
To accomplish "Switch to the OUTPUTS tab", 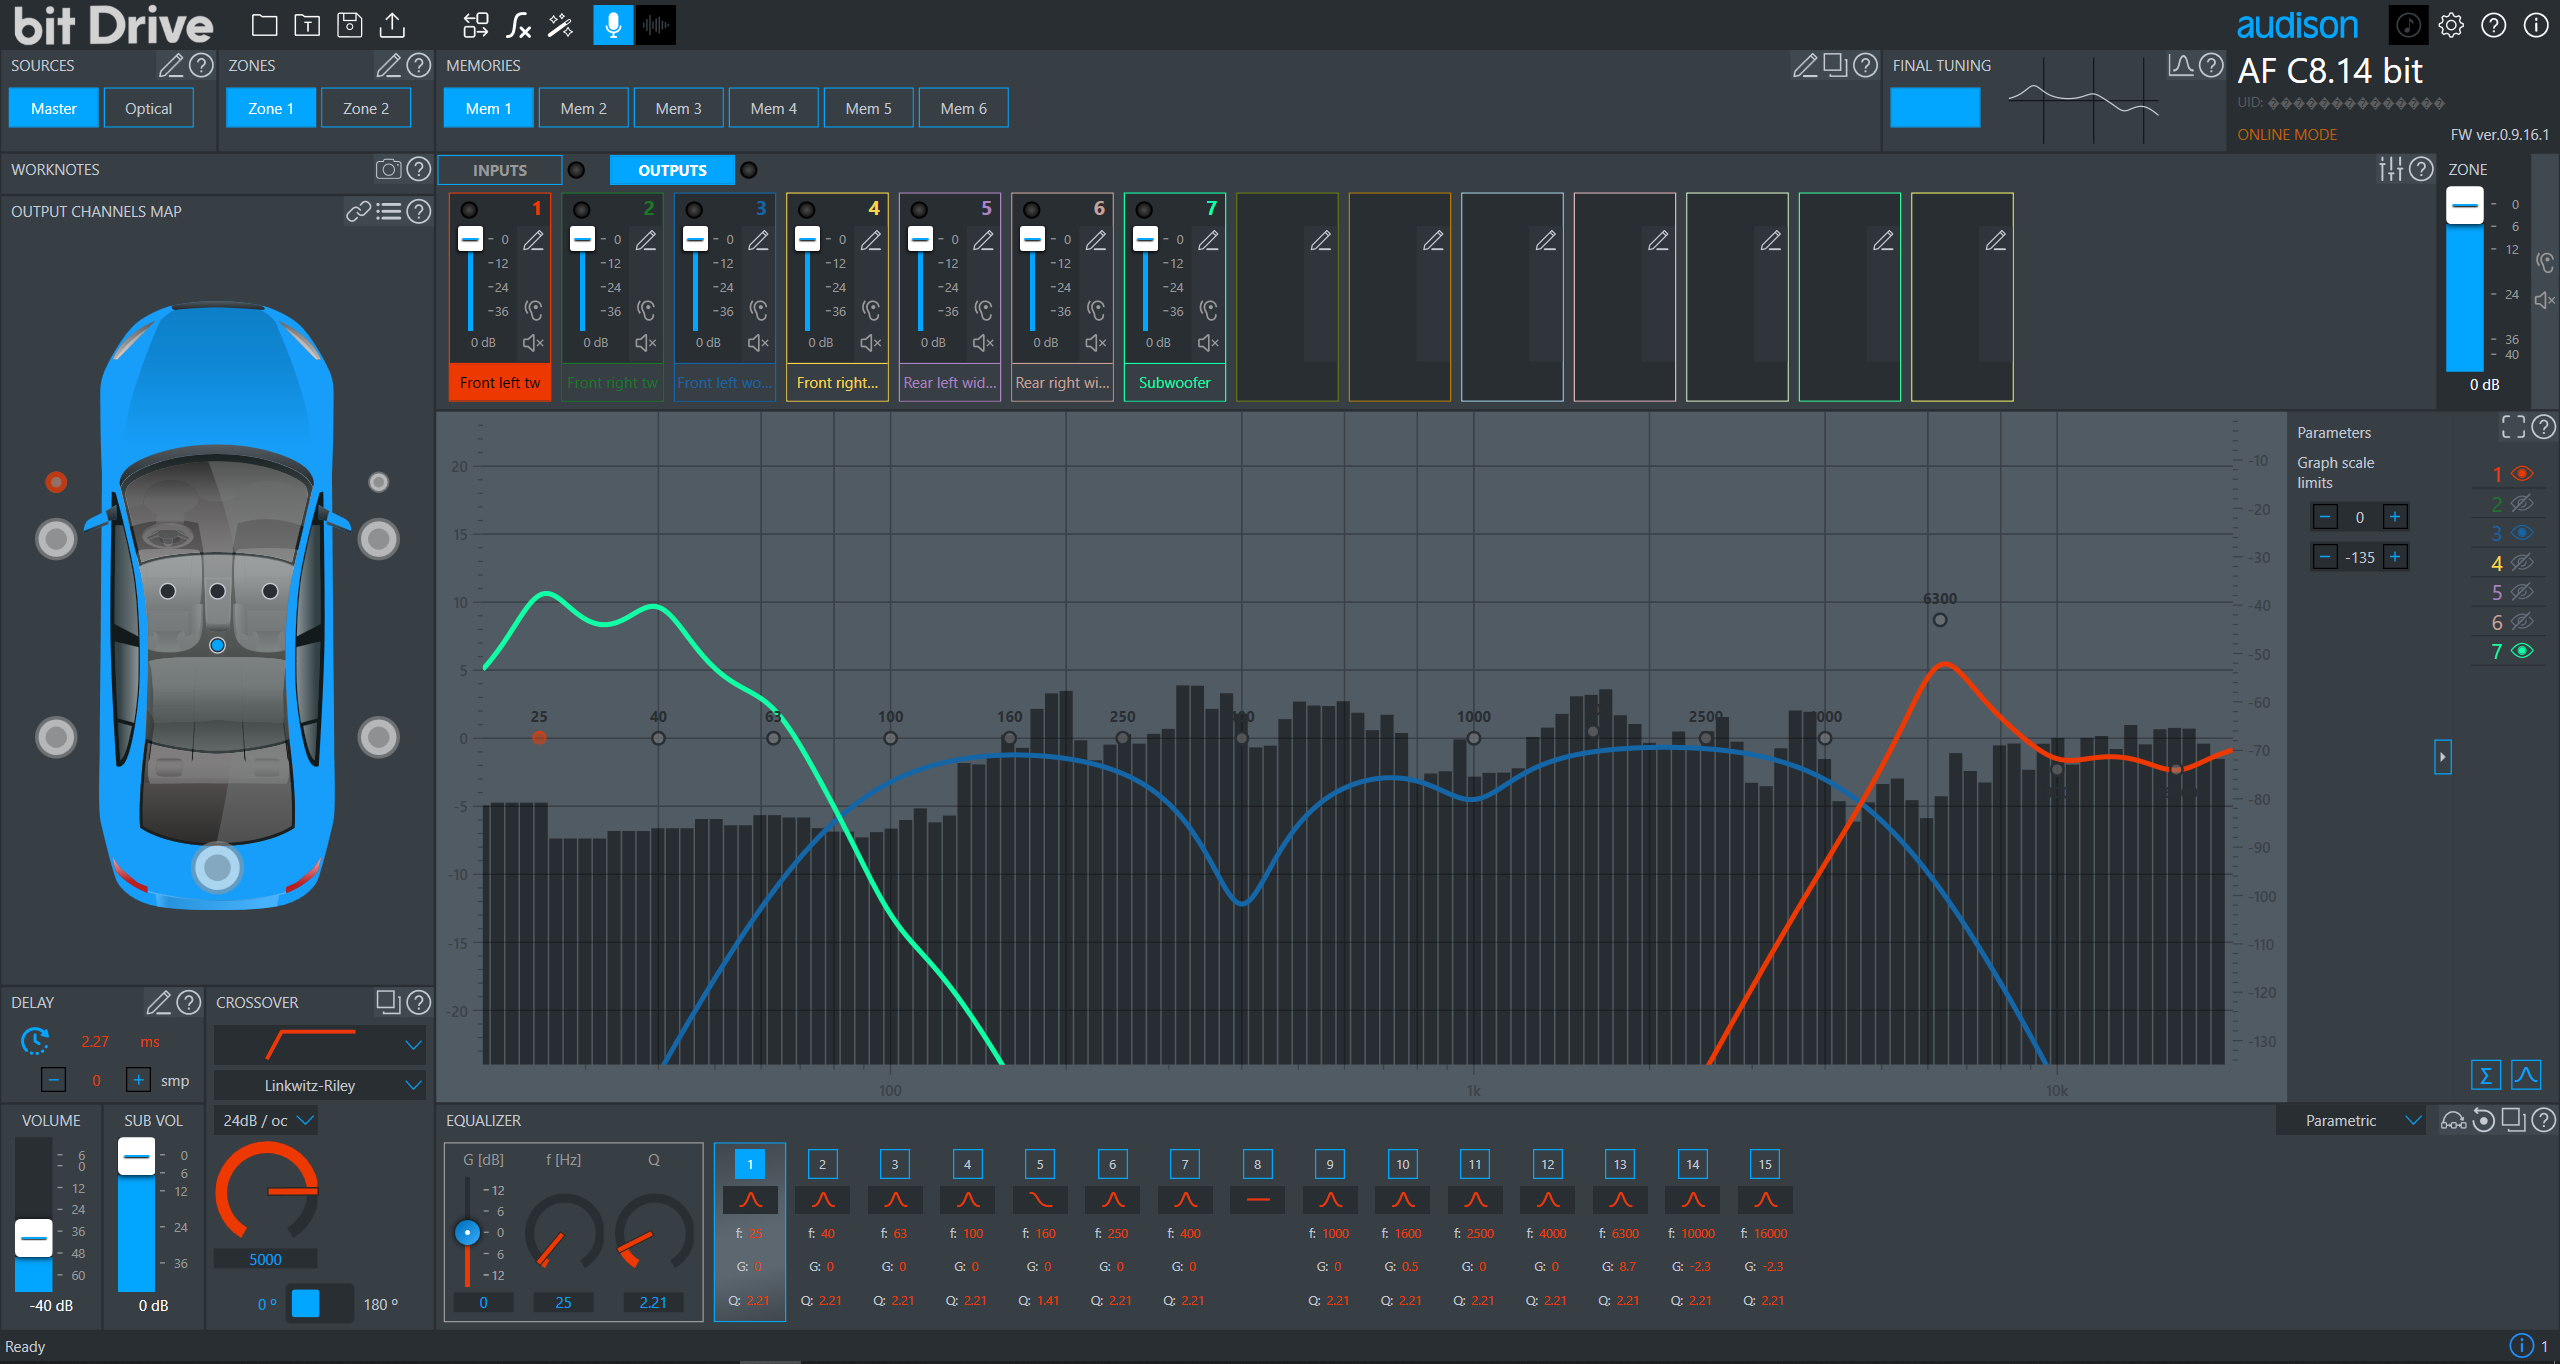I will pyautogui.click(x=672, y=170).
